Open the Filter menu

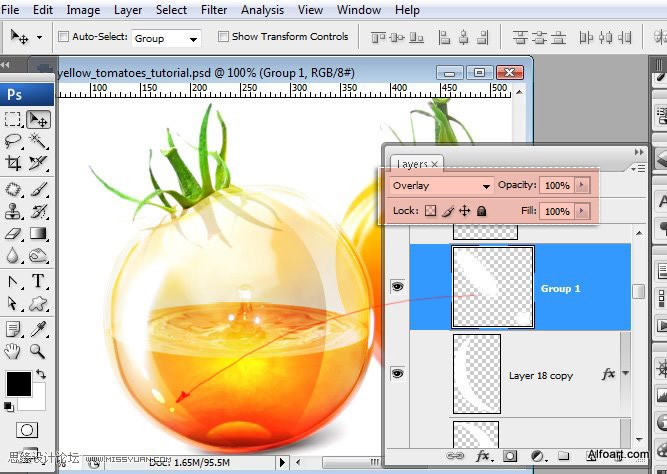point(214,9)
